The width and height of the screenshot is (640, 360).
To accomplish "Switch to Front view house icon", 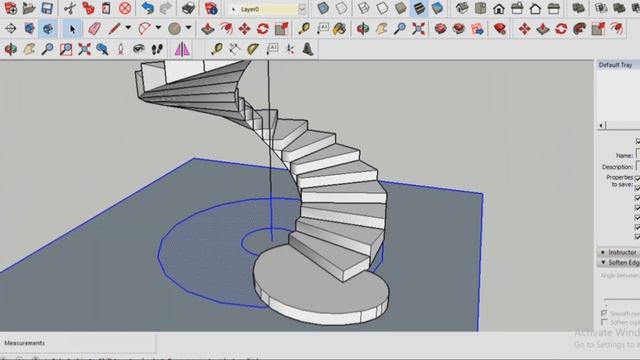I will 499,8.
